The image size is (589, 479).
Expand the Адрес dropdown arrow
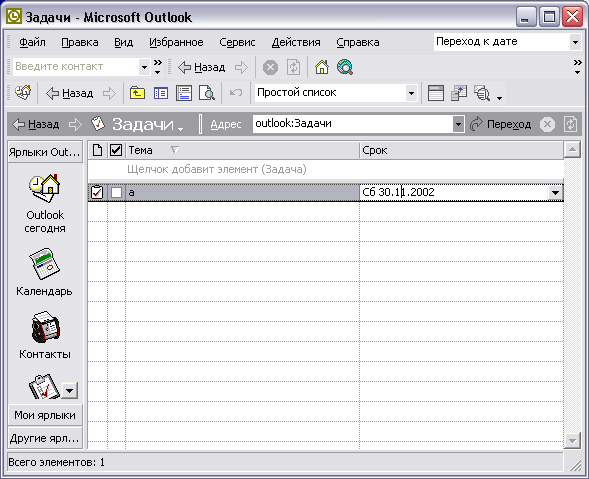click(x=458, y=124)
